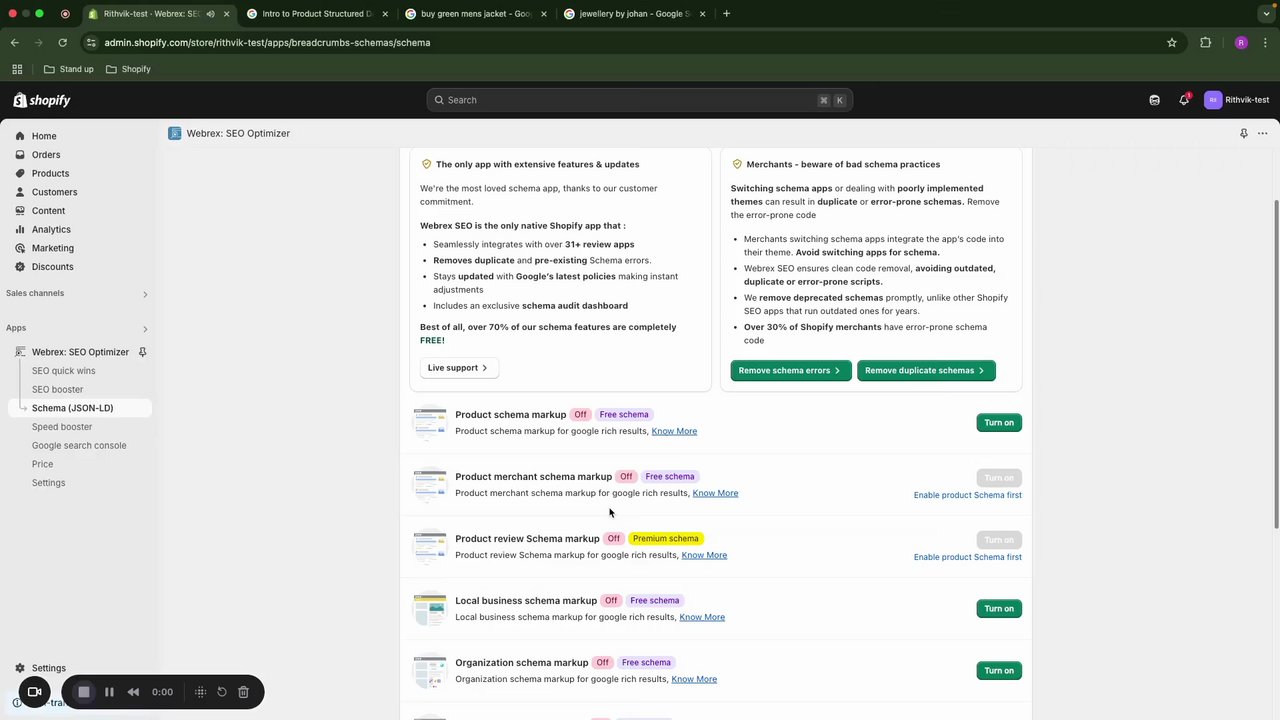Open the app more options ellipsis menu

tap(1262, 133)
